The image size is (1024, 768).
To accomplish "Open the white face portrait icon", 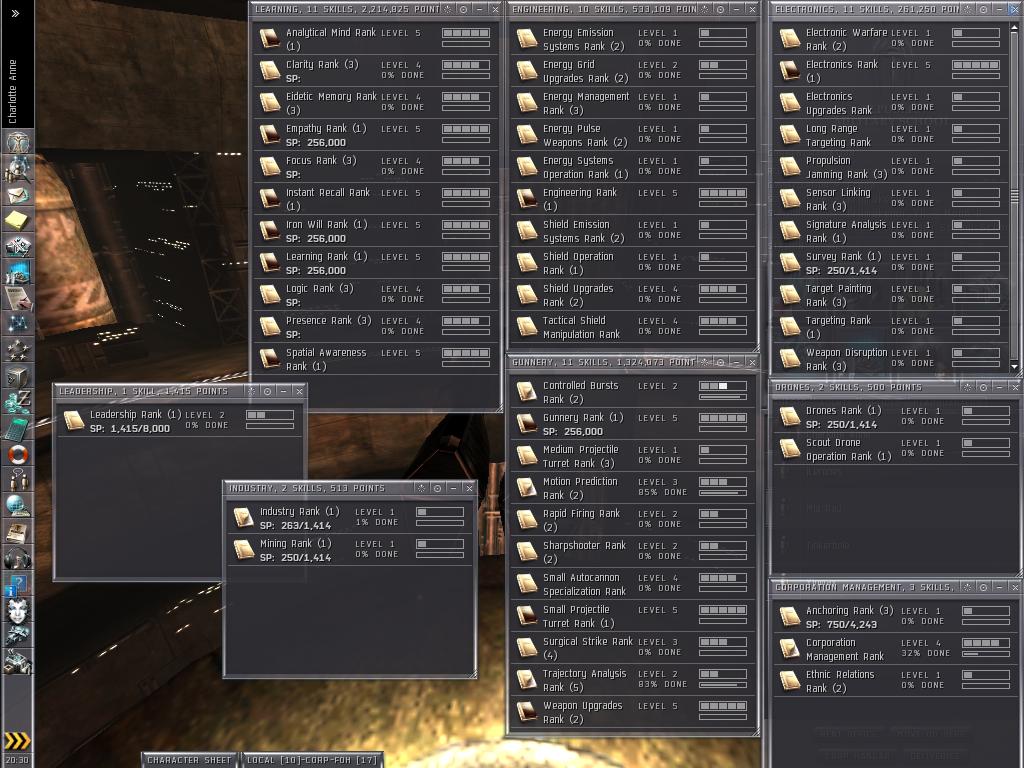I will tap(18, 609).
